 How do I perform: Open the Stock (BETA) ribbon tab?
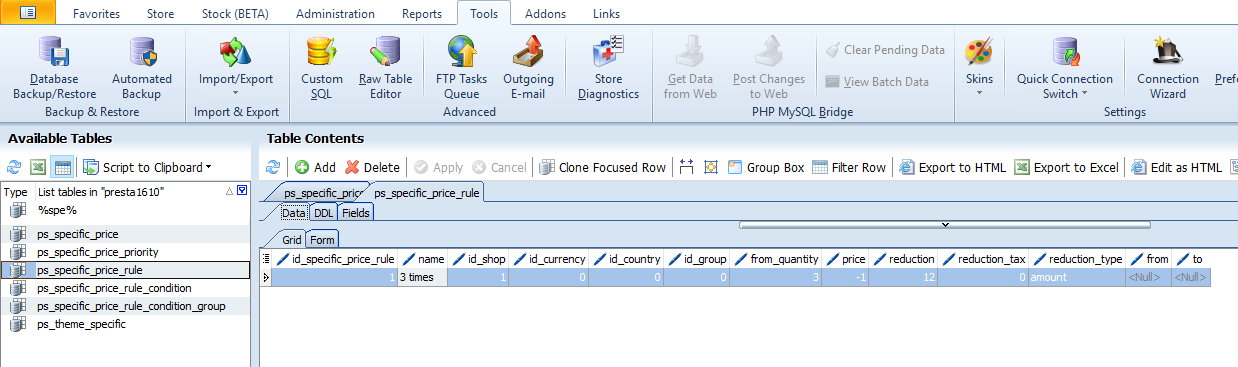234,14
